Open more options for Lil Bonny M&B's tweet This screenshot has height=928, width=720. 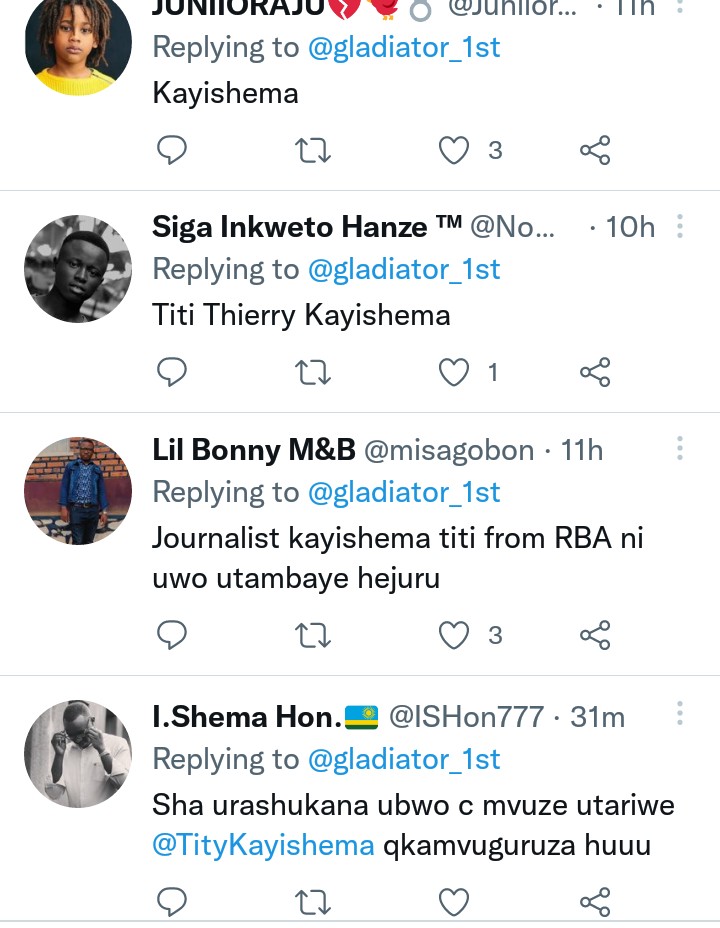[x=680, y=450]
